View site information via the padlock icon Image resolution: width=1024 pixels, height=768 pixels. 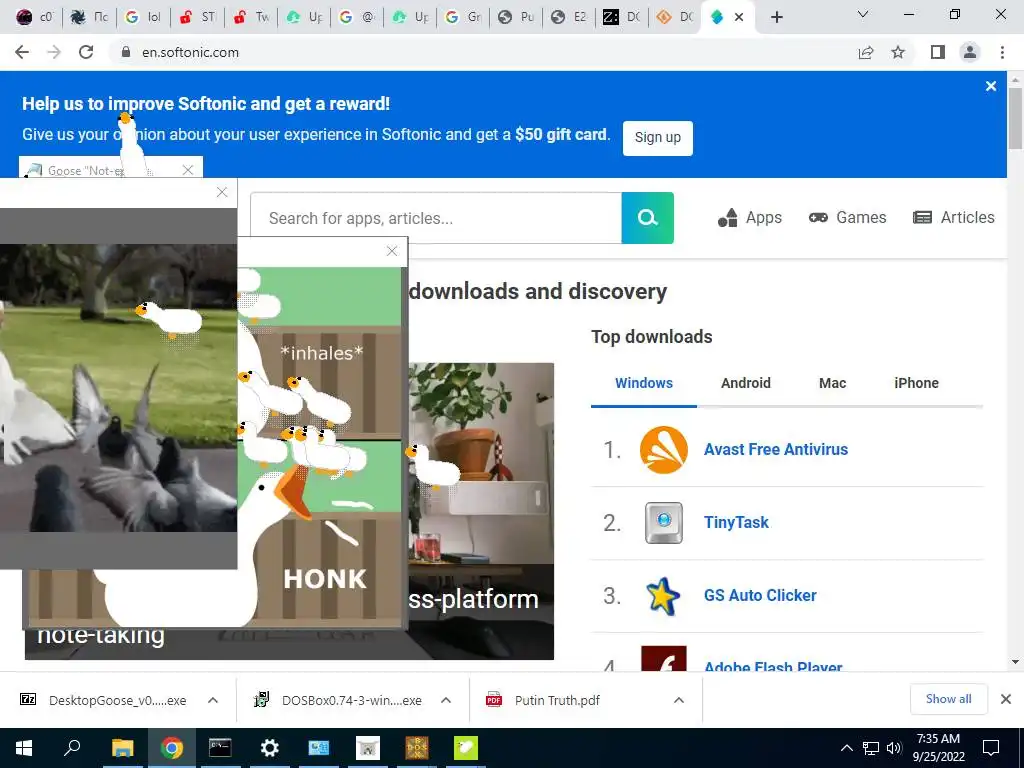pyautogui.click(x=126, y=52)
